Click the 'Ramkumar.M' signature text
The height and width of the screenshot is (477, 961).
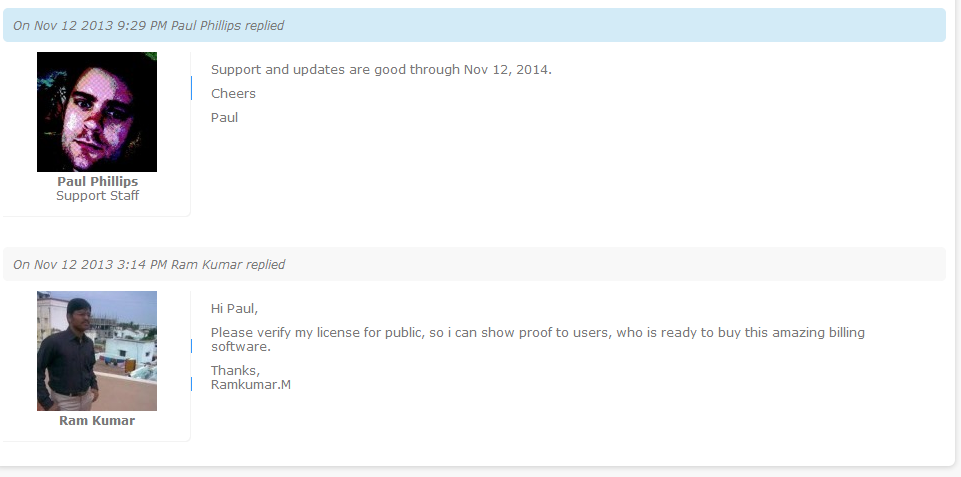pyautogui.click(x=251, y=384)
